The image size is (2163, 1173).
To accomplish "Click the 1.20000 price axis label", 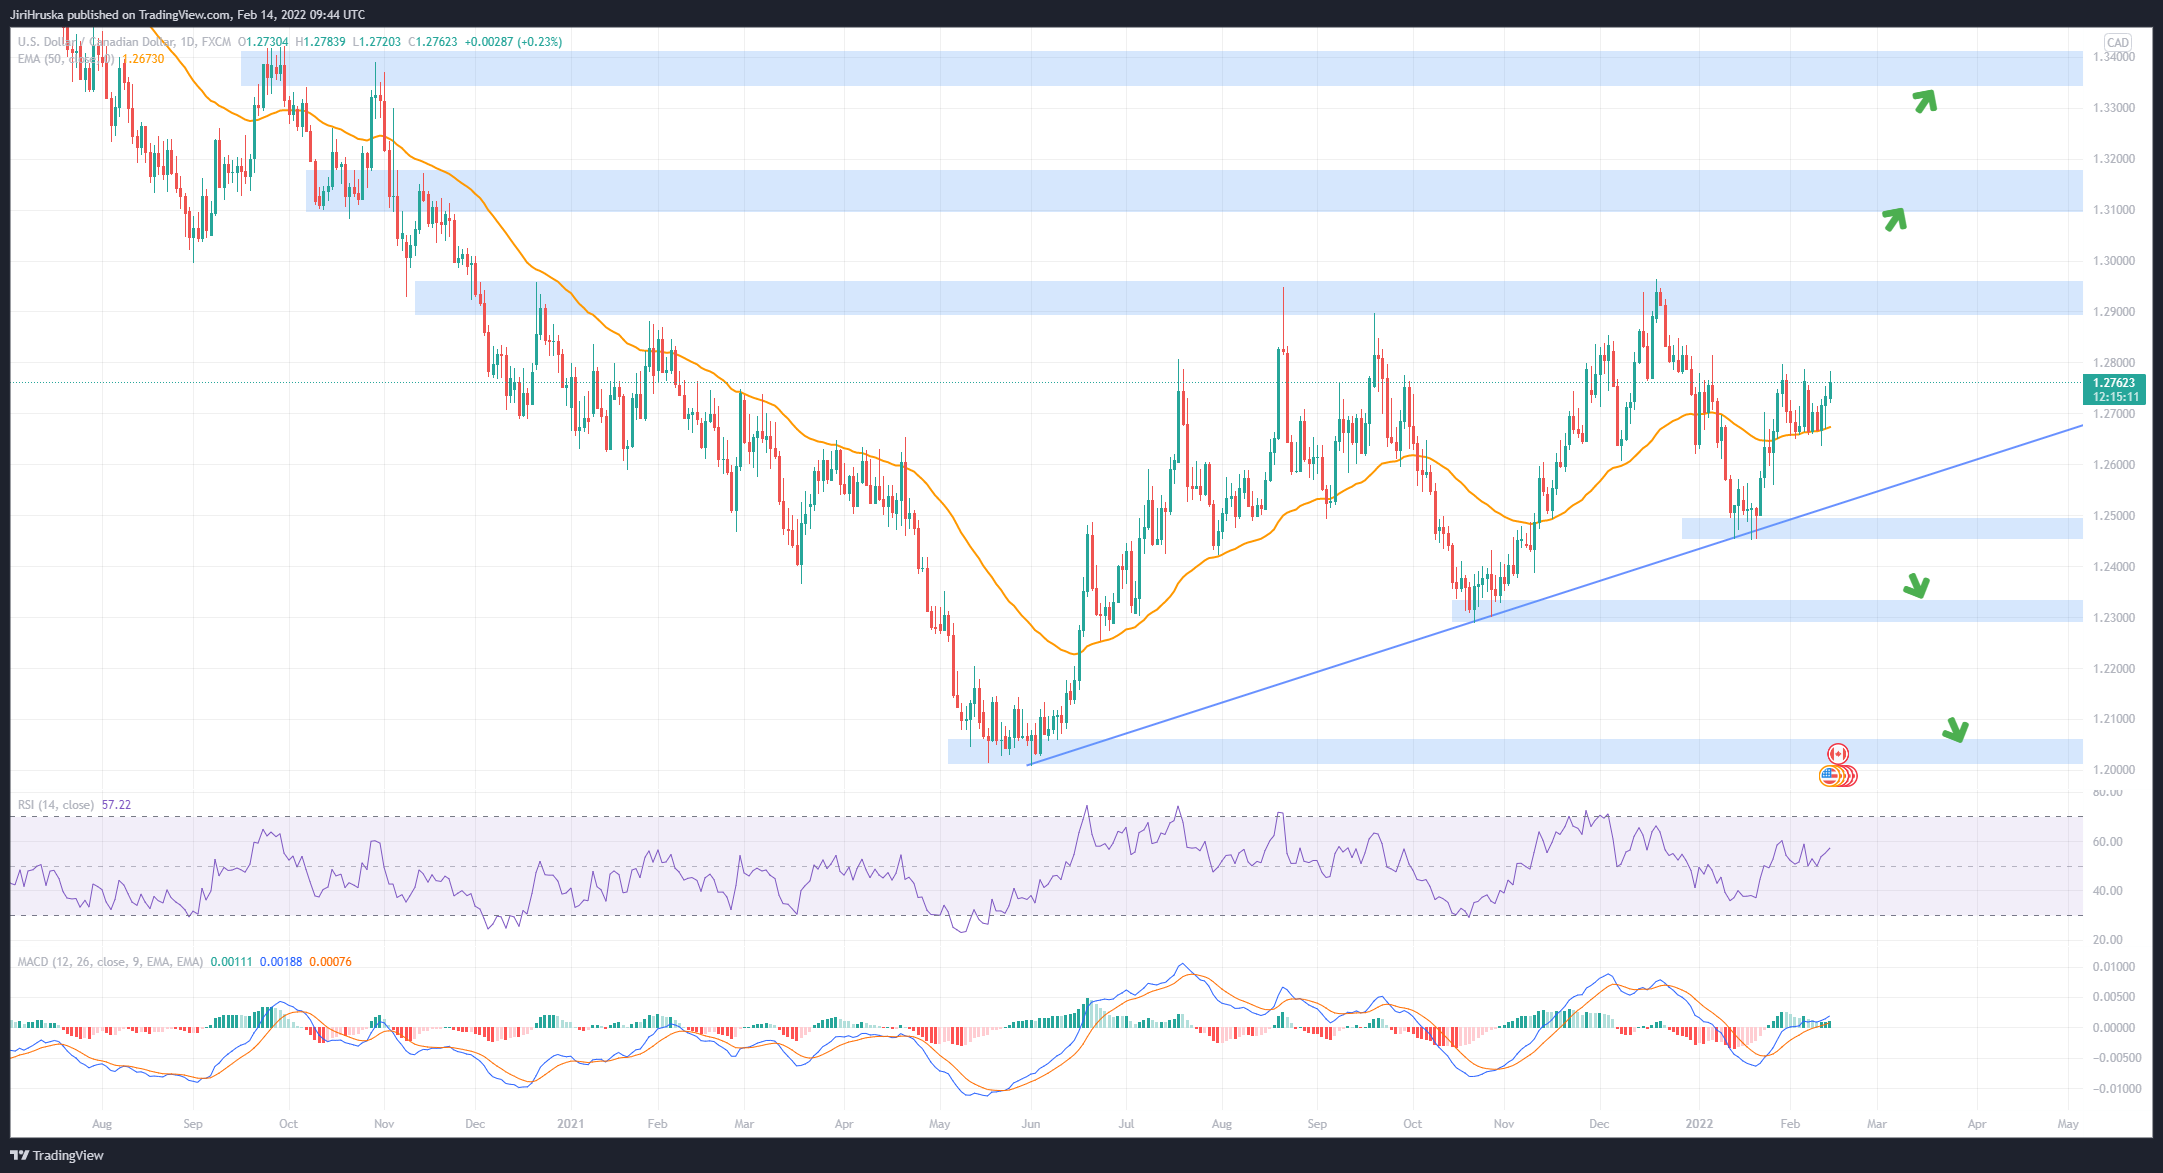I will (x=2114, y=770).
